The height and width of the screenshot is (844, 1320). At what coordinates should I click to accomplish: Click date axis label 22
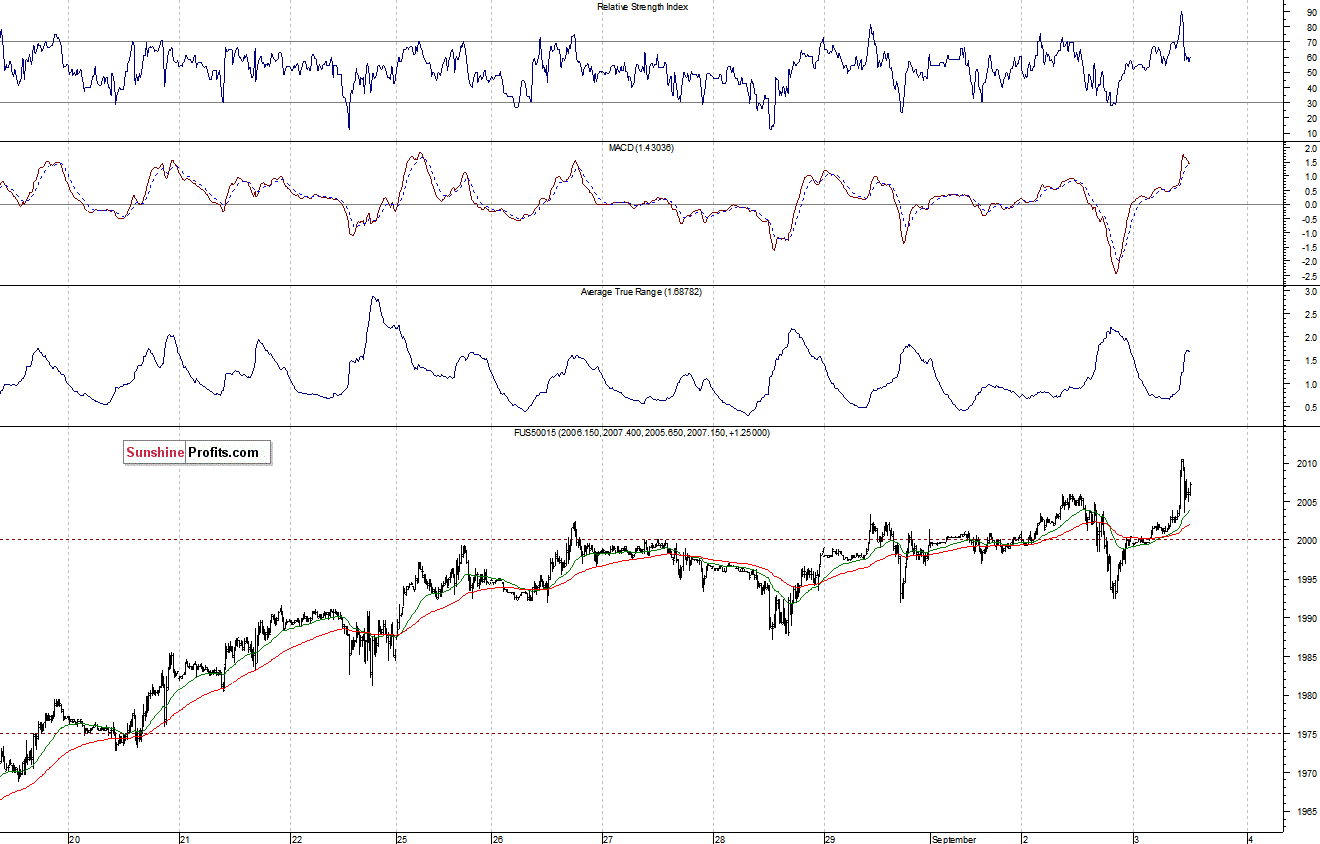tap(297, 840)
